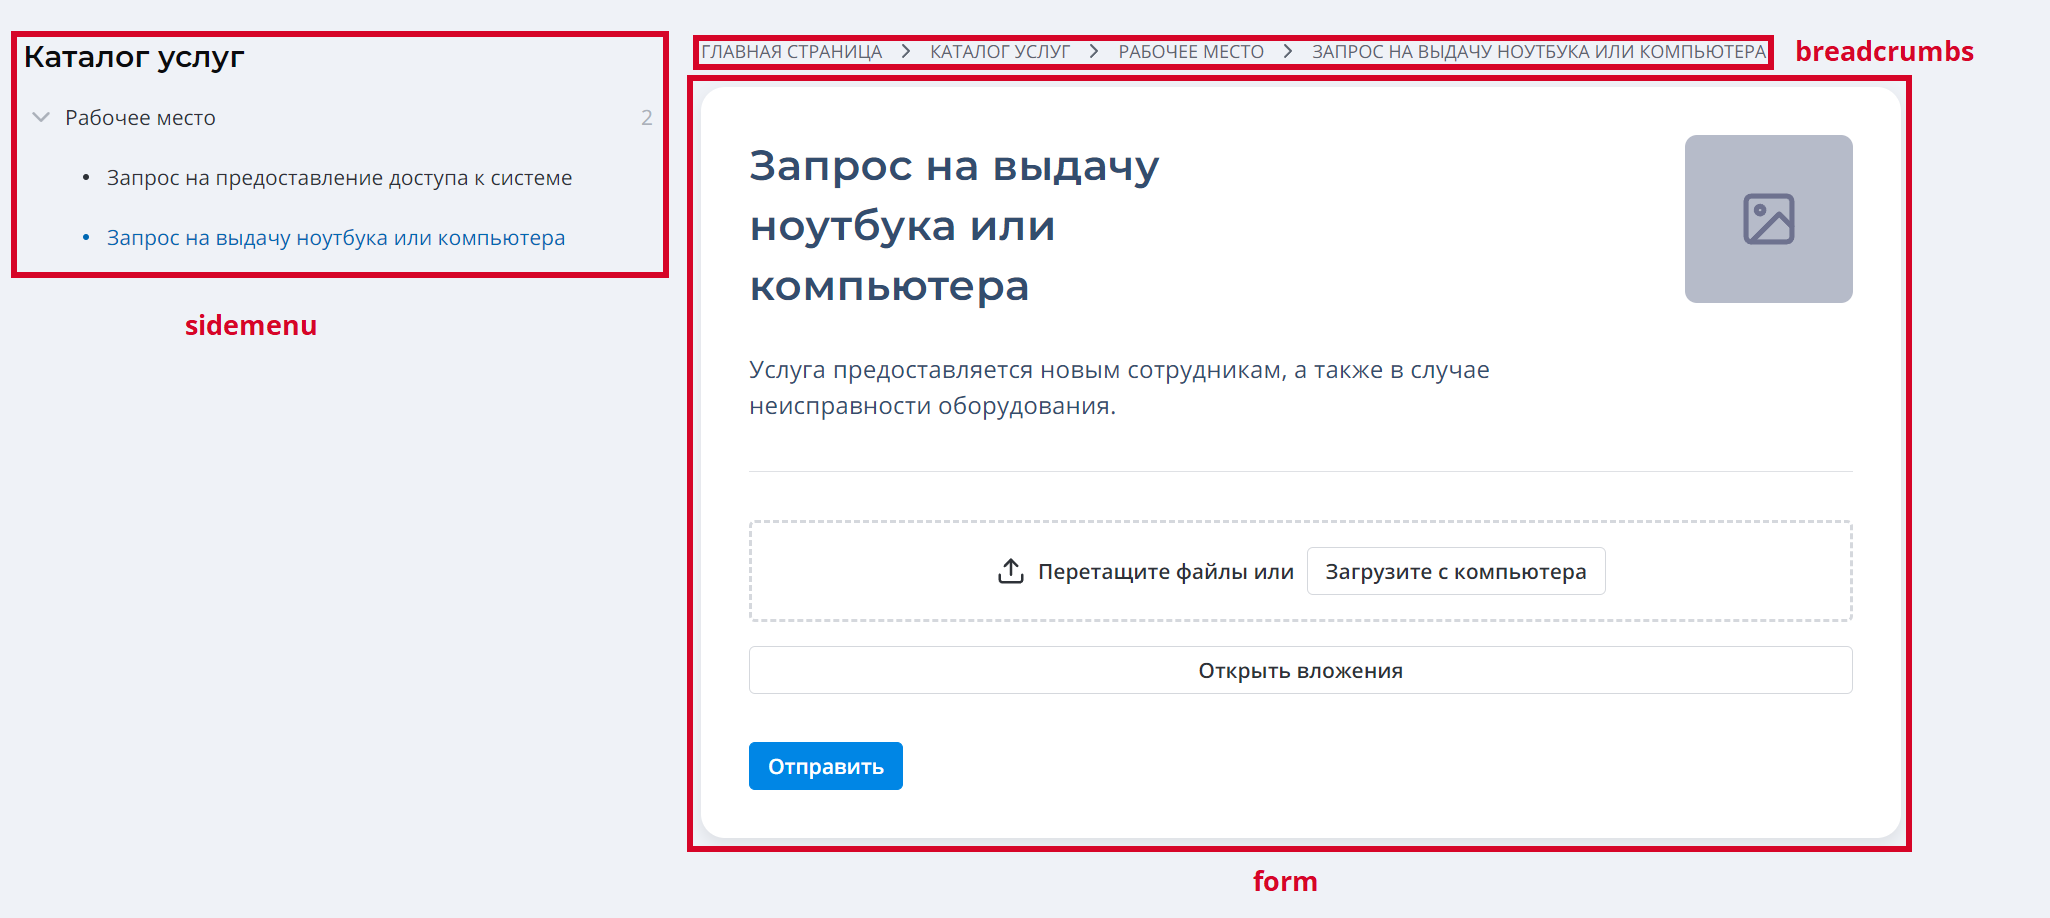The width and height of the screenshot is (2050, 918).
Task: Click РАБОЧЕЕ МЕСТО breadcrumb
Action: (1190, 52)
